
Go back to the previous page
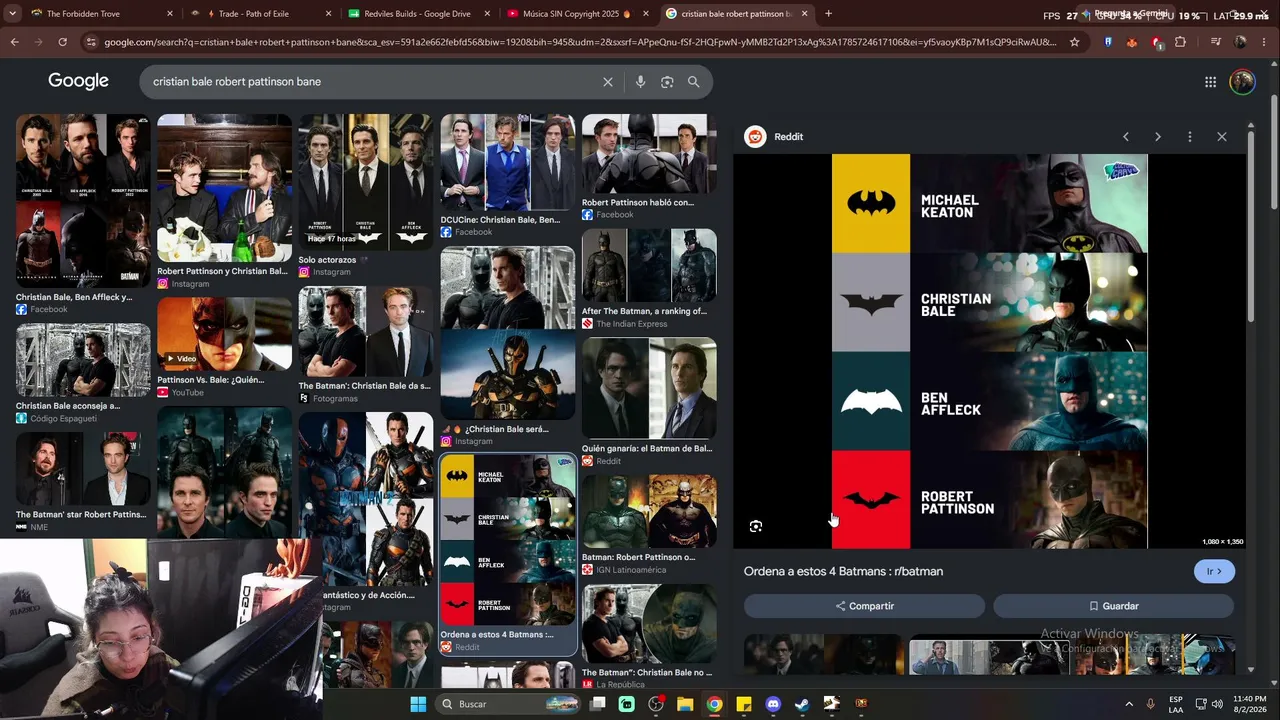(x=14, y=42)
